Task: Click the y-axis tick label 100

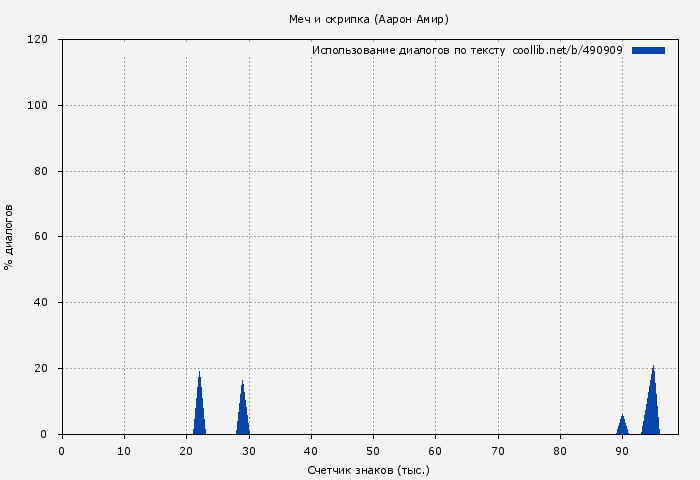Action: click(38, 106)
